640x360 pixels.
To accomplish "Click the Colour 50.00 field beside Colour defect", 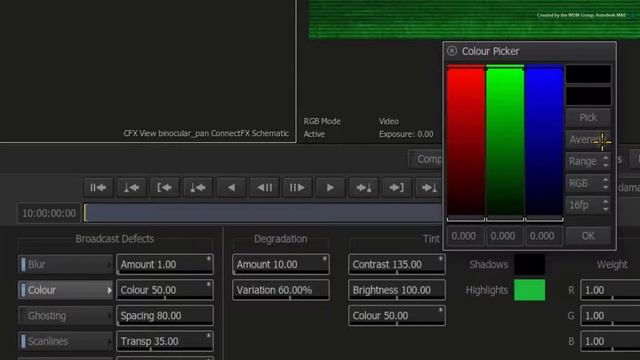I will pos(165,290).
